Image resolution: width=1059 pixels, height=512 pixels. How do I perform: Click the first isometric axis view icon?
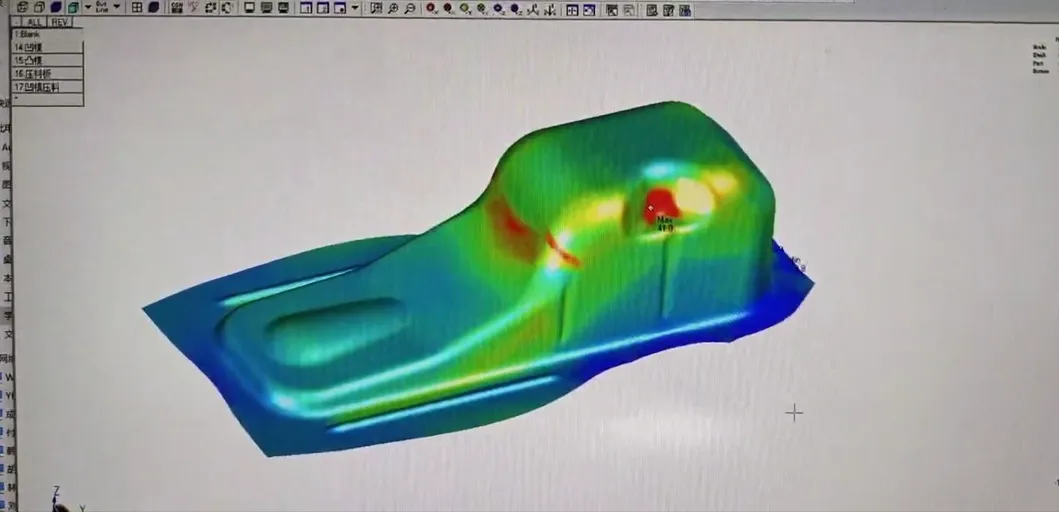click(533, 9)
